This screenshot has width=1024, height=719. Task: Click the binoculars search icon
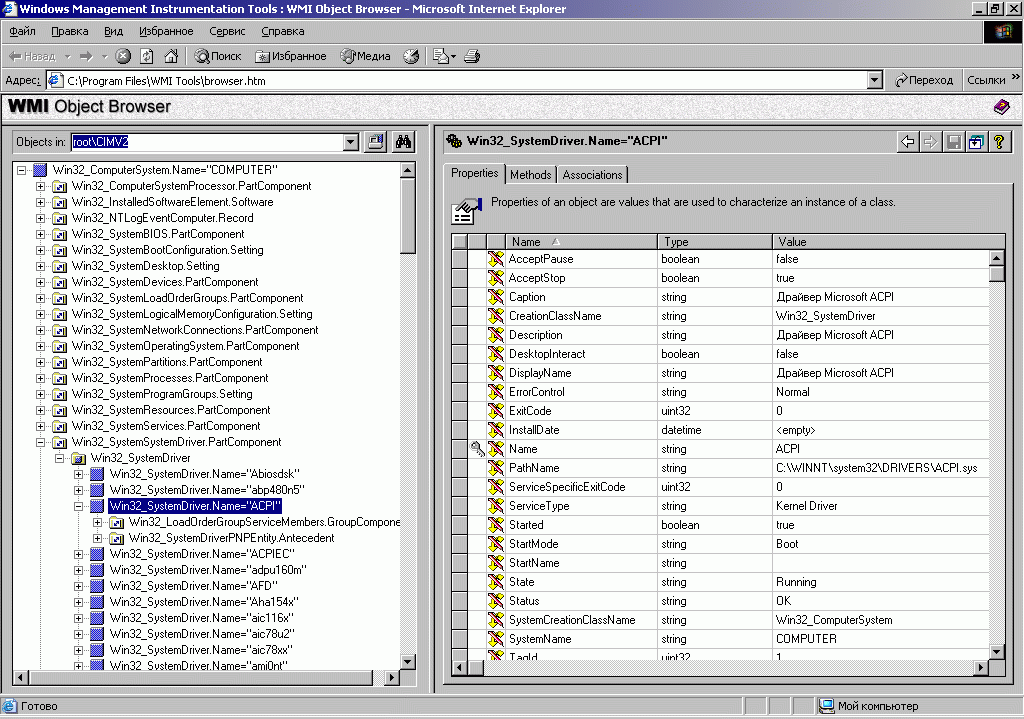404,142
